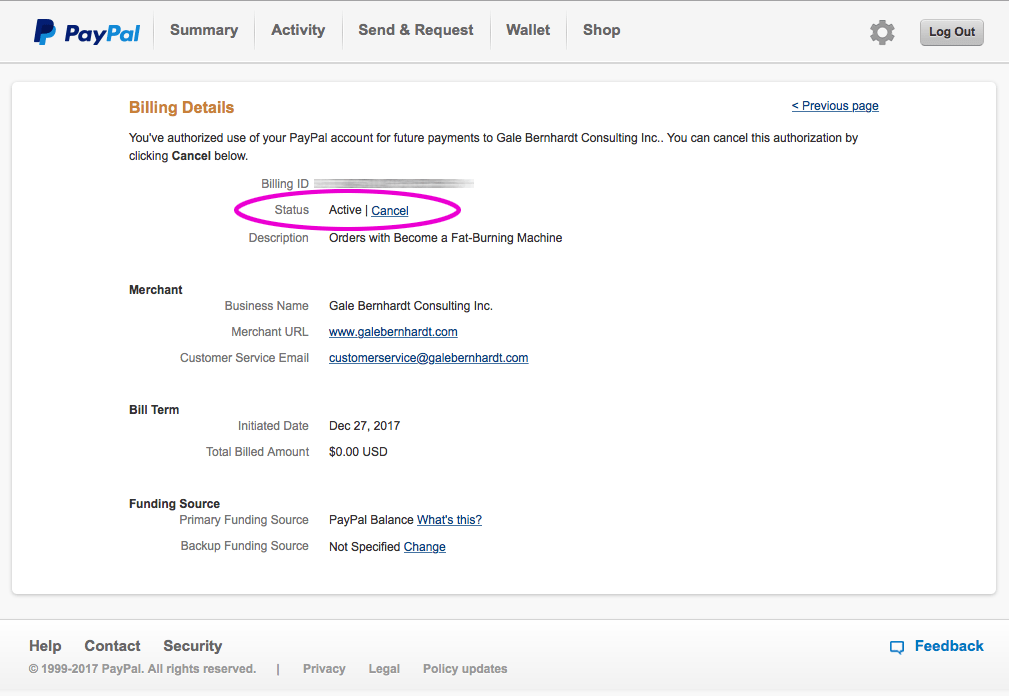The width and height of the screenshot is (1009, 696).
Task: Select the Billing Details heading
Action: (181, 107)
